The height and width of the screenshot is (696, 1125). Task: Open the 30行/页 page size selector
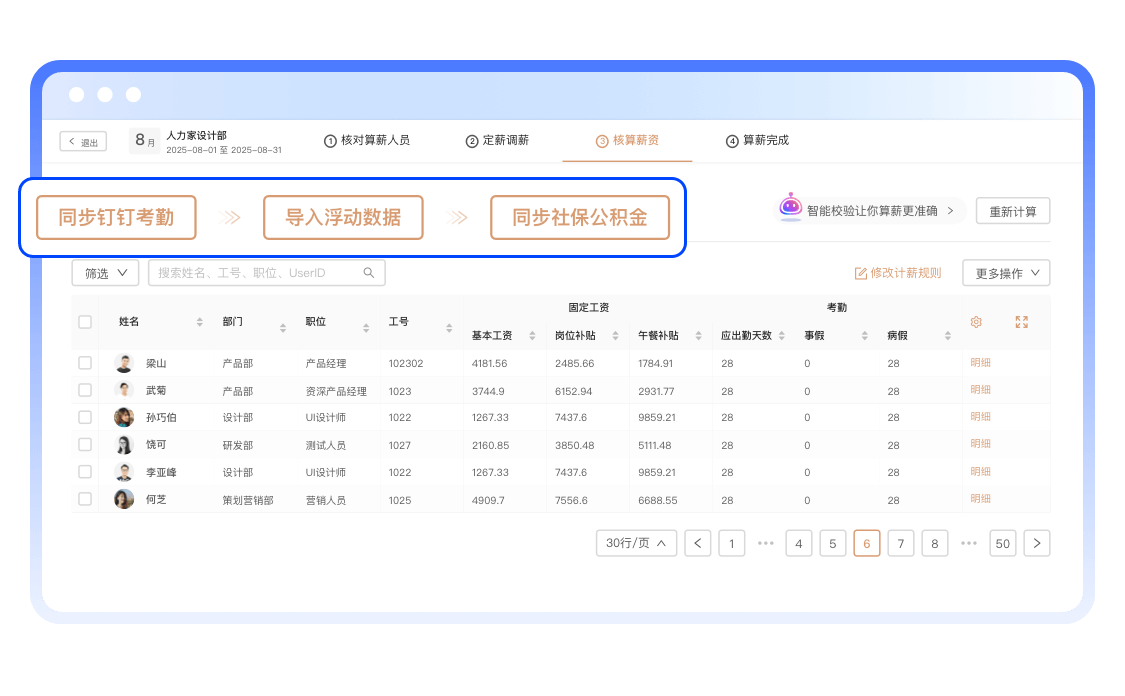click(636, 543)
